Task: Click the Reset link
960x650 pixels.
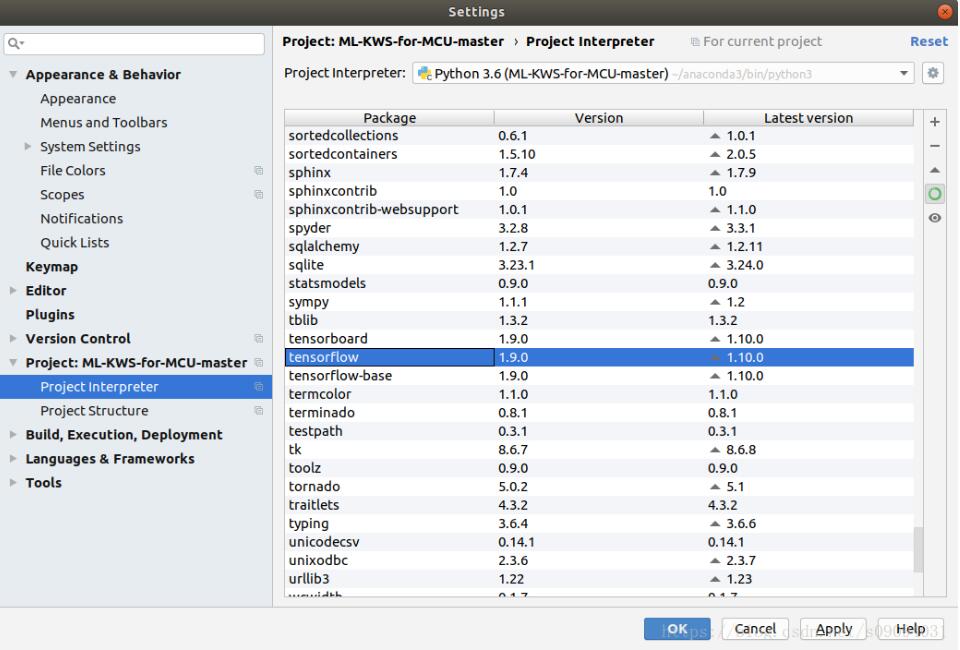Action: pyautogui.click(x=929, y=42)
